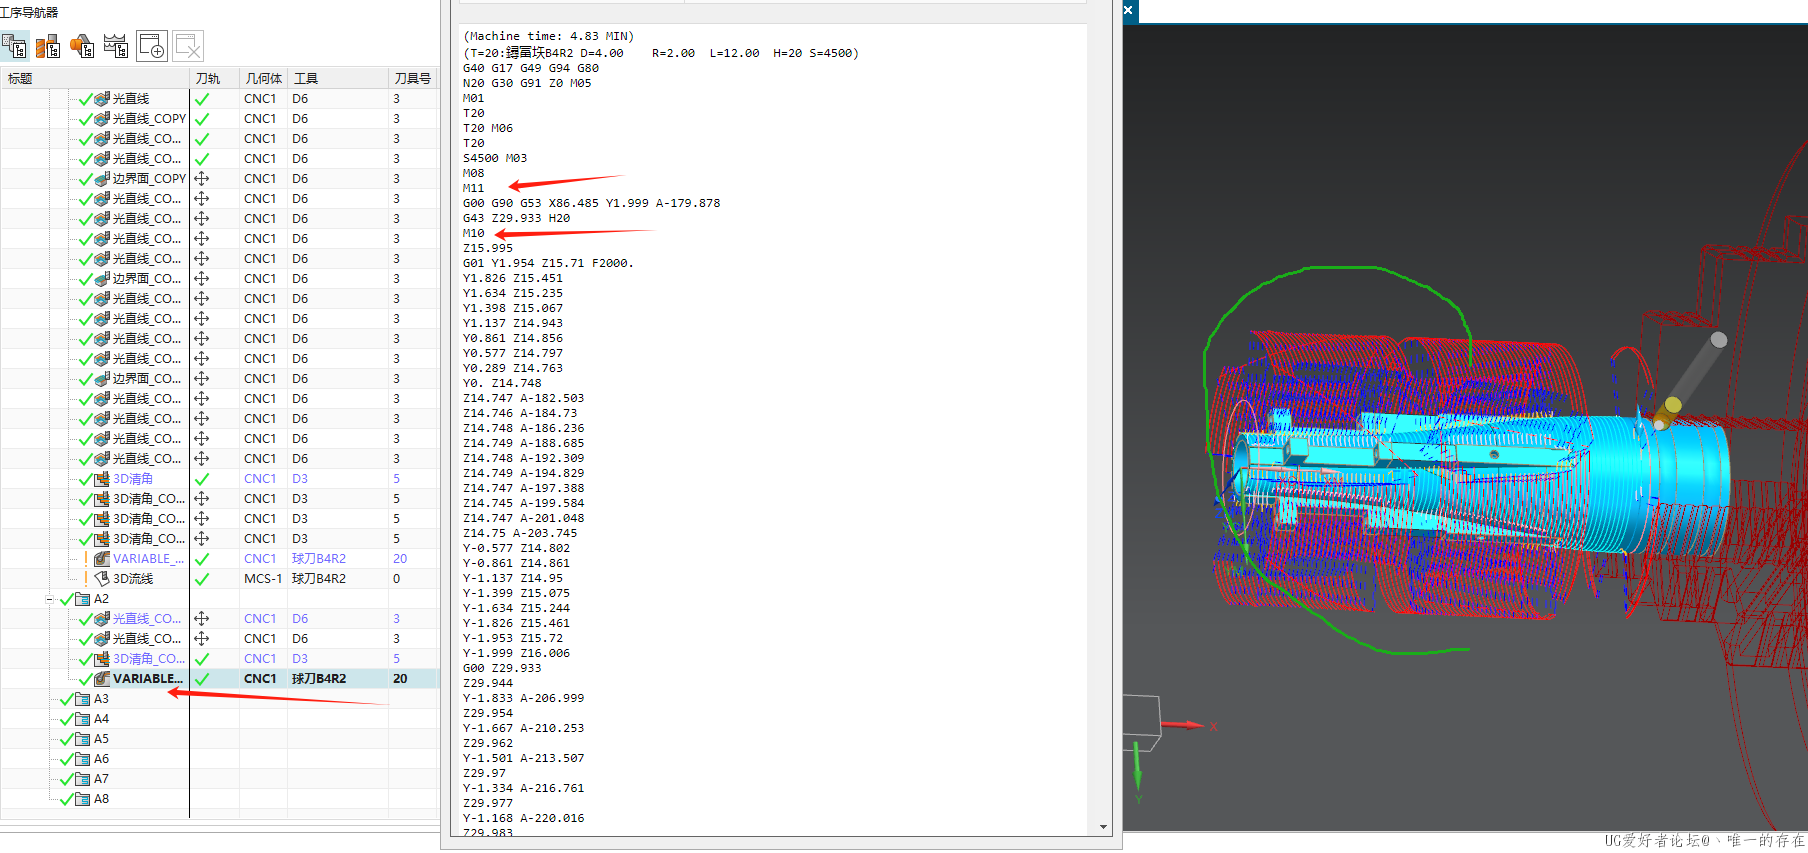This screenshot has width=1808, height=853.
Task: Click MCS-1 cell in 3D流线 row
Action: [x=263, y=579]
